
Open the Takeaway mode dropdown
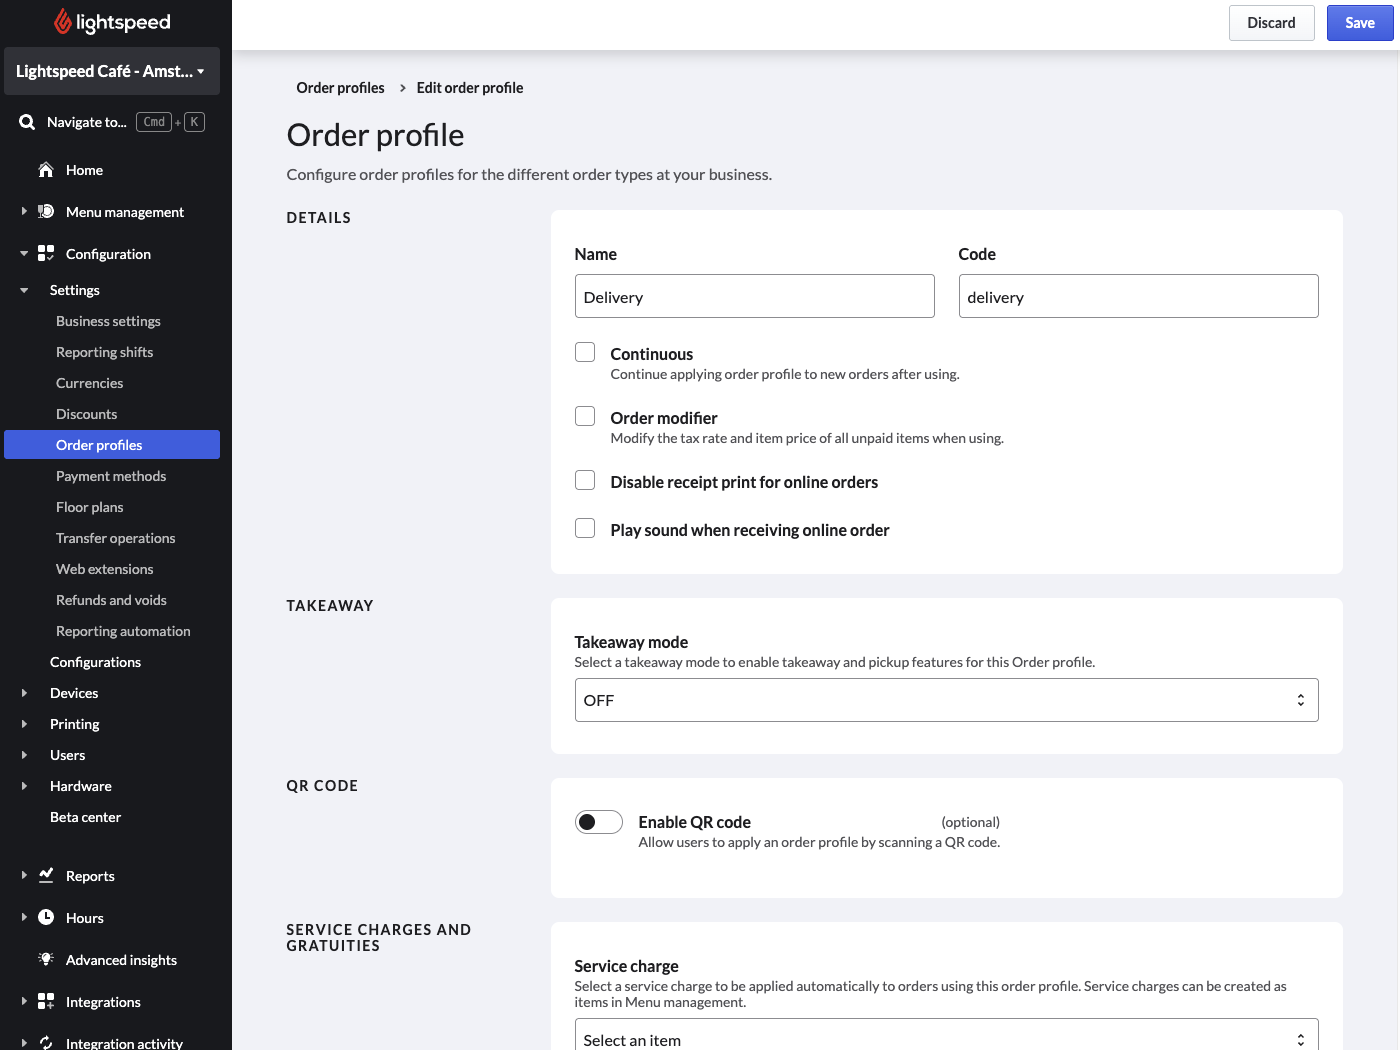click(945, 700)
